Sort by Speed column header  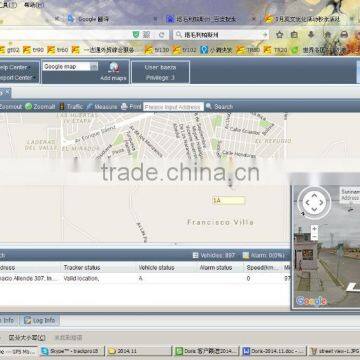(x=263, y=268)
